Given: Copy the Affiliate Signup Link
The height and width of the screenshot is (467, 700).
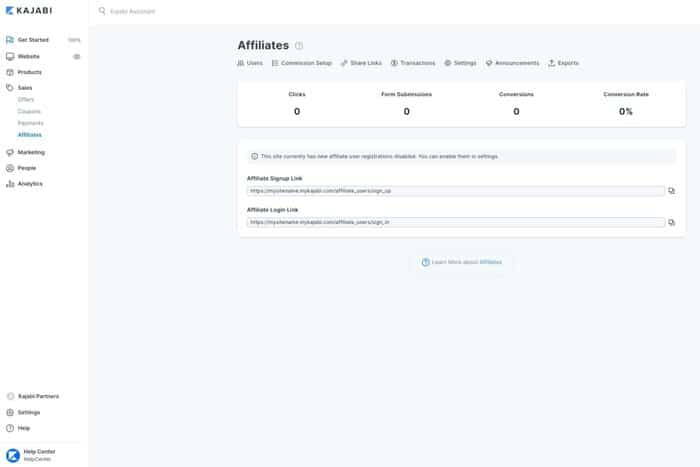Looking at the screenshot, I should tap(671, 191).
